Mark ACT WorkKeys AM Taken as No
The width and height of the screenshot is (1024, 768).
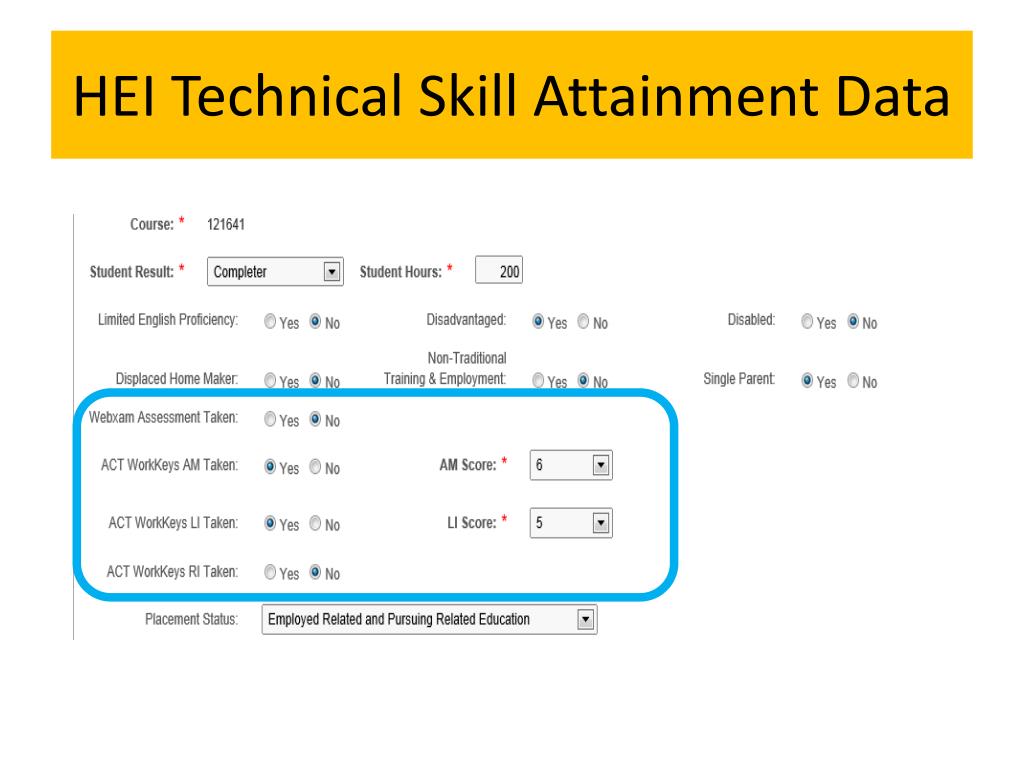(x=315, y=466)
